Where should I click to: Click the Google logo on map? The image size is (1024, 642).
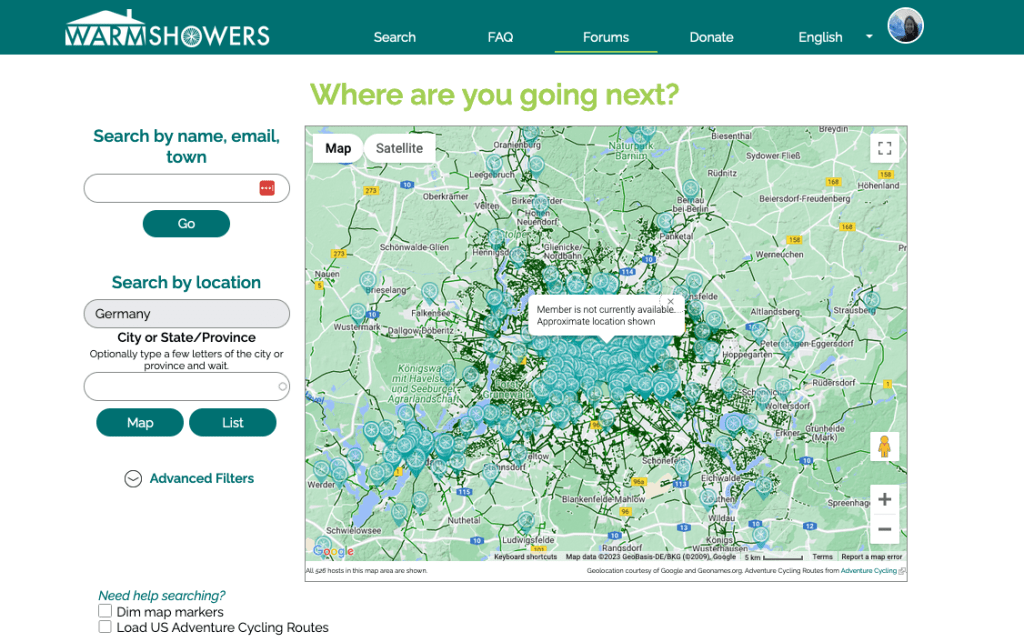point(333,551)
